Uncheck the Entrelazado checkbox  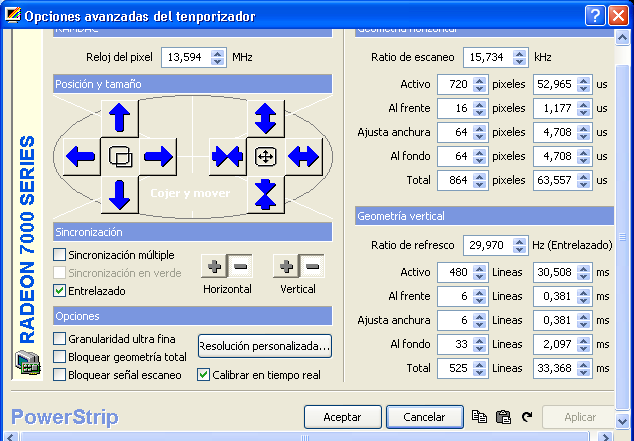59,291
